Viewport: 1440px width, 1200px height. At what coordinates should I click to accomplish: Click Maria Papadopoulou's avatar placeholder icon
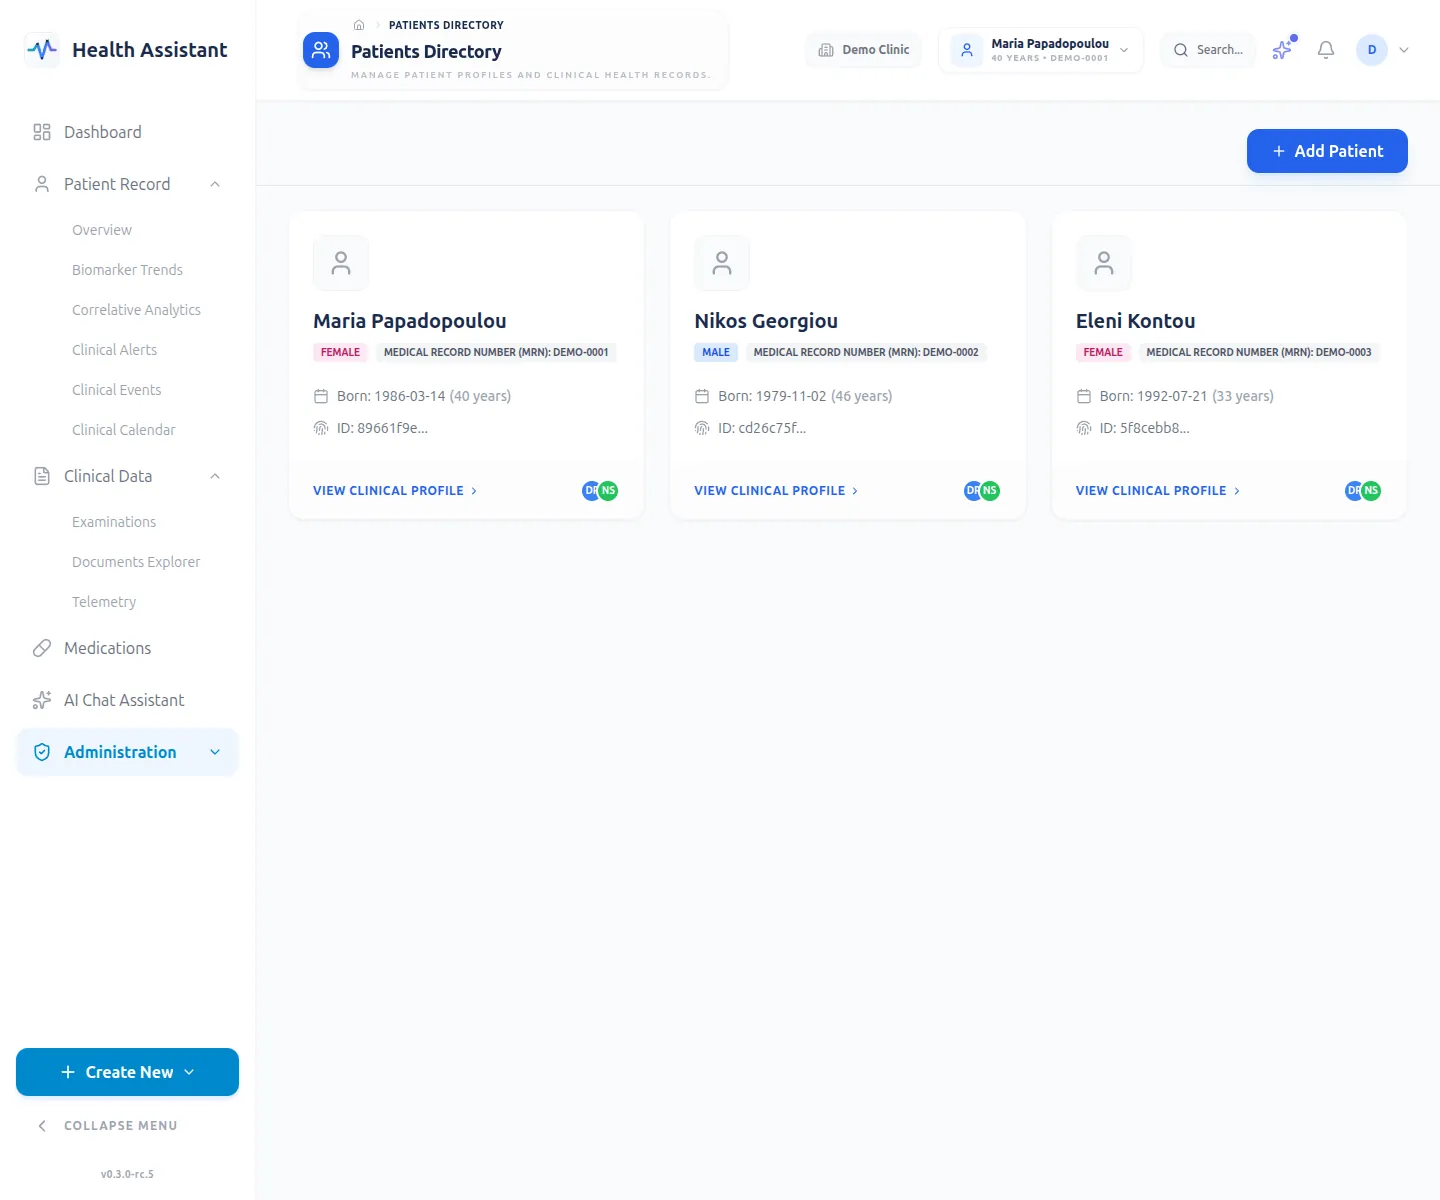[341, 263]
